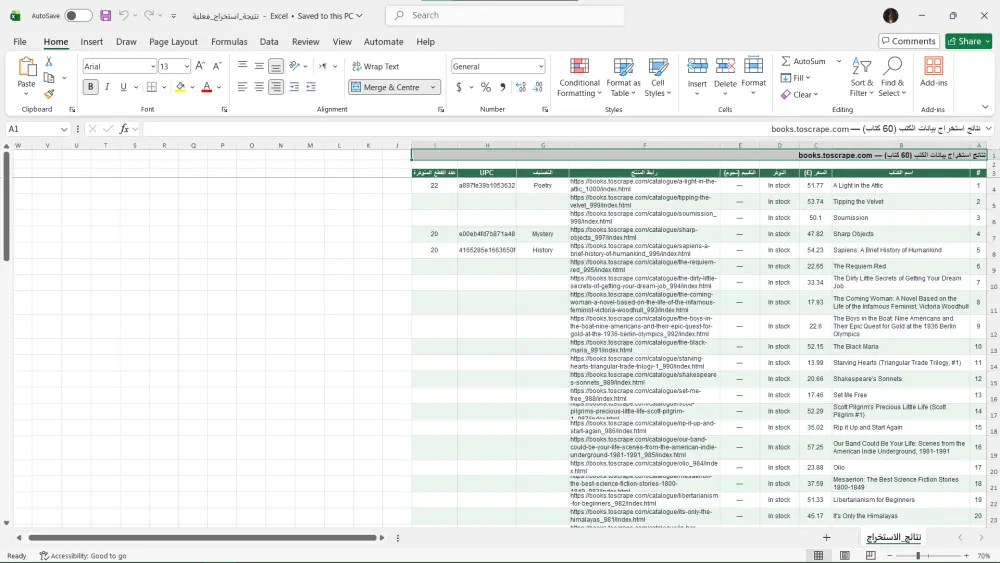Click the Orientation text angle icon
The height and width of the screenshot is (563, 1000).
point(294,66)
